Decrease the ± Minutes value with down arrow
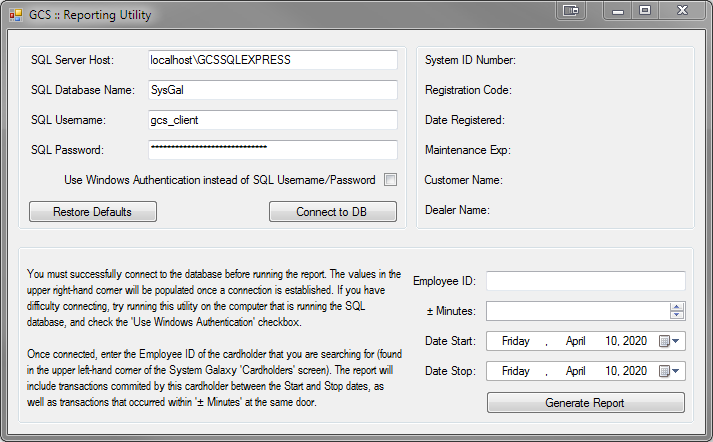This screenshot has width=713, height=442. coord(677,315)
